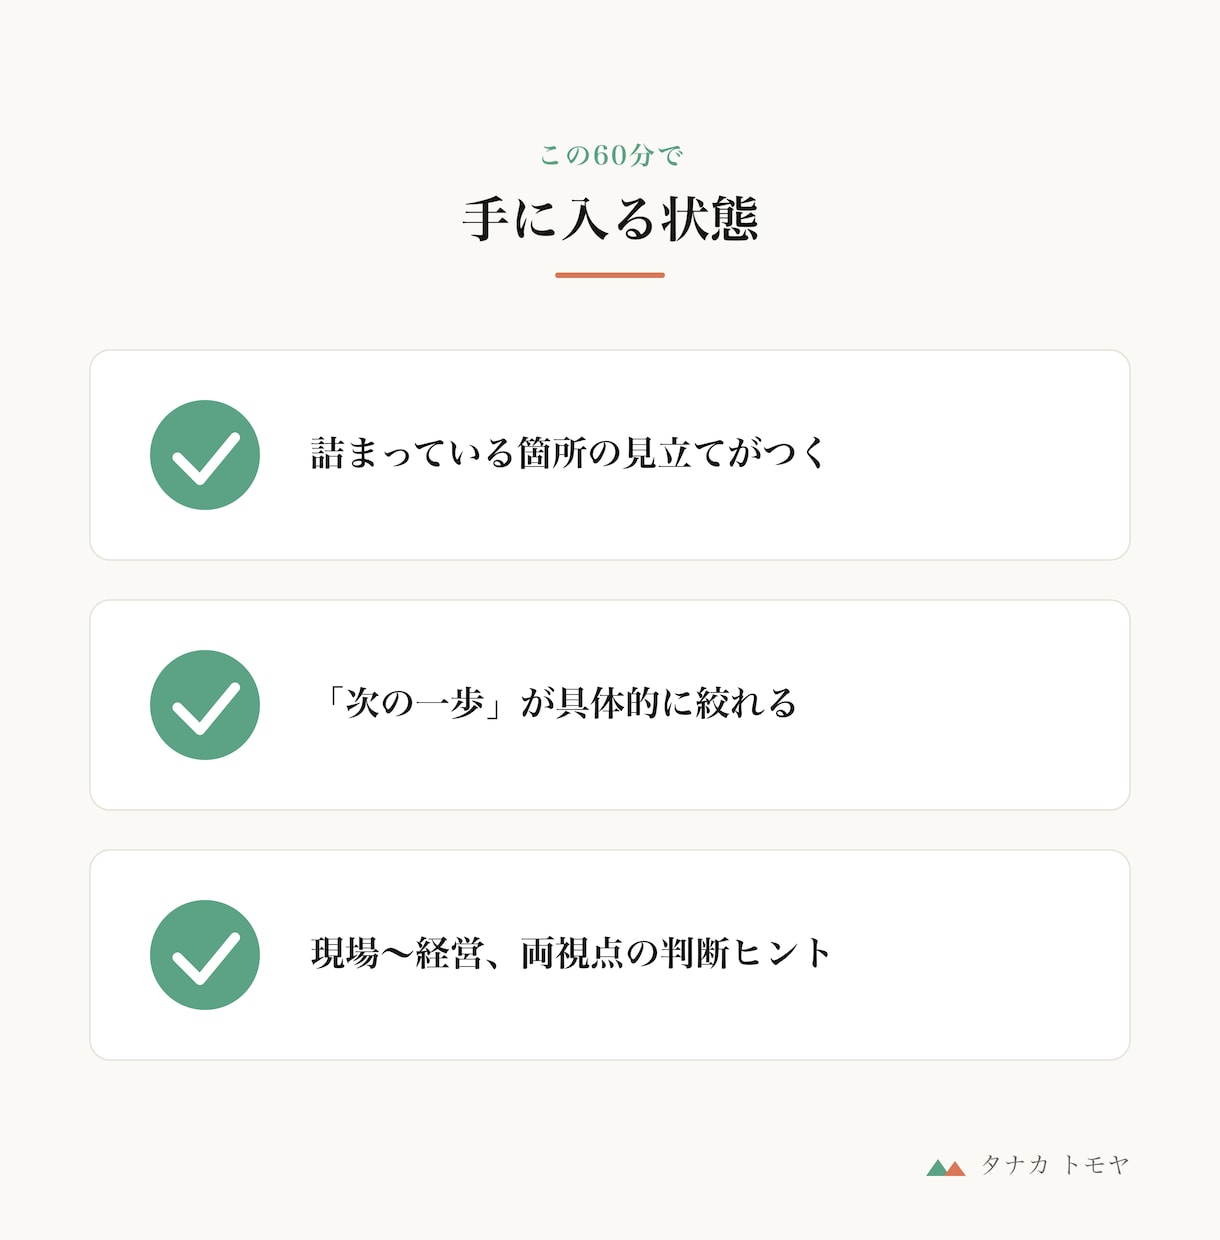Click the タナカ トモヤ author name

coord(1055,1165)
